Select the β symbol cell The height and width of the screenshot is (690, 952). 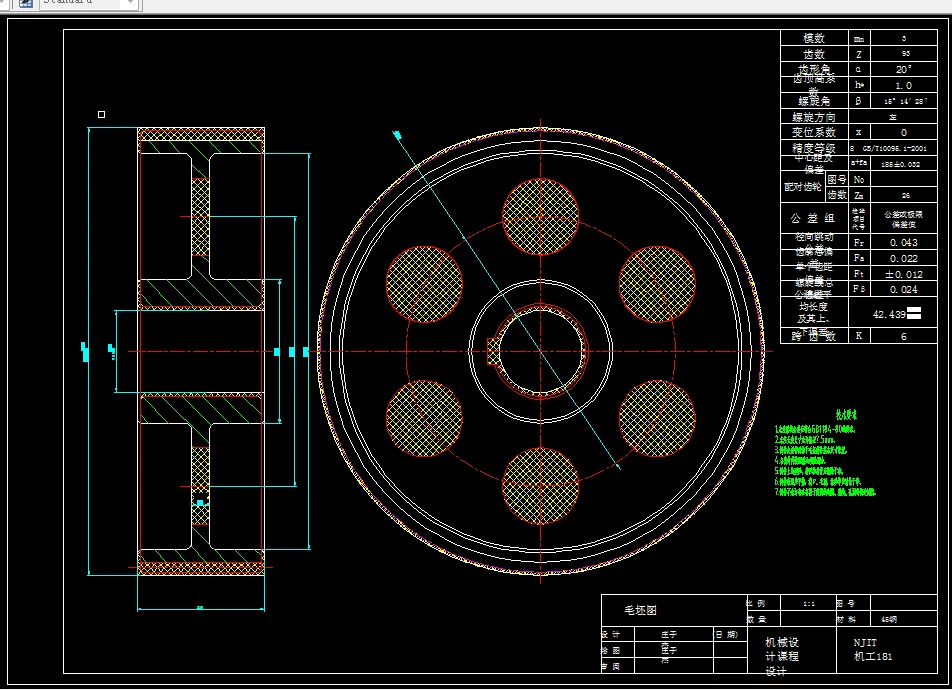(858, 101)
